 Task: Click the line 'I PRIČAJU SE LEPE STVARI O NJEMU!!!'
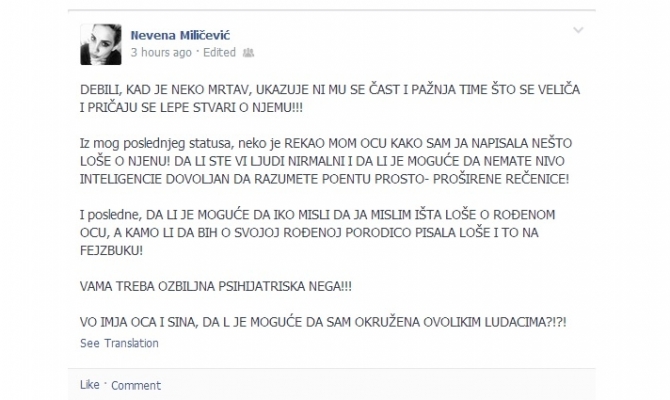pos(191,107)
